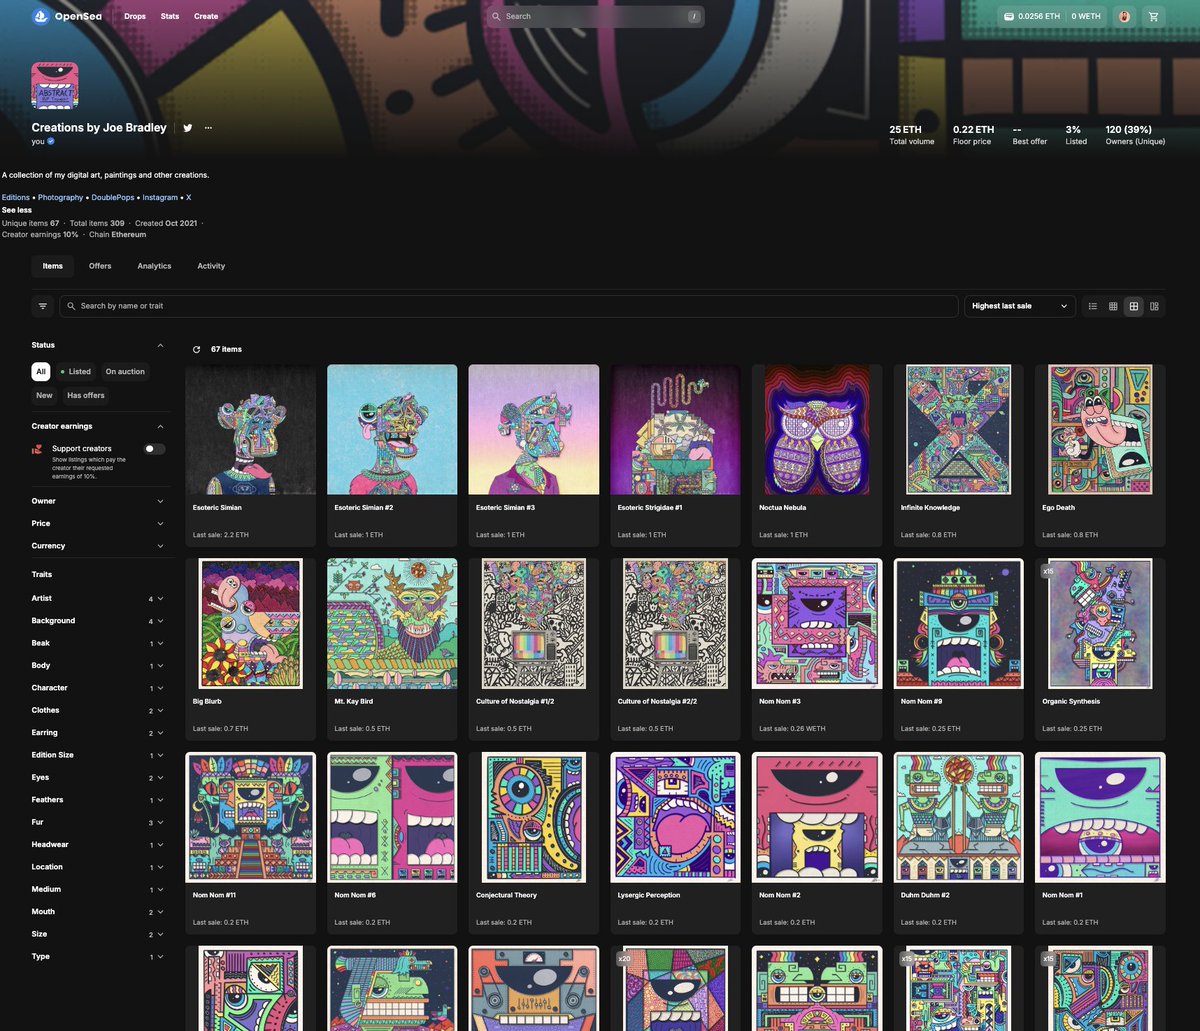This screenshot has width=1200, height=1031.
Task: Follow the X link in description
Action: [189, 198]
